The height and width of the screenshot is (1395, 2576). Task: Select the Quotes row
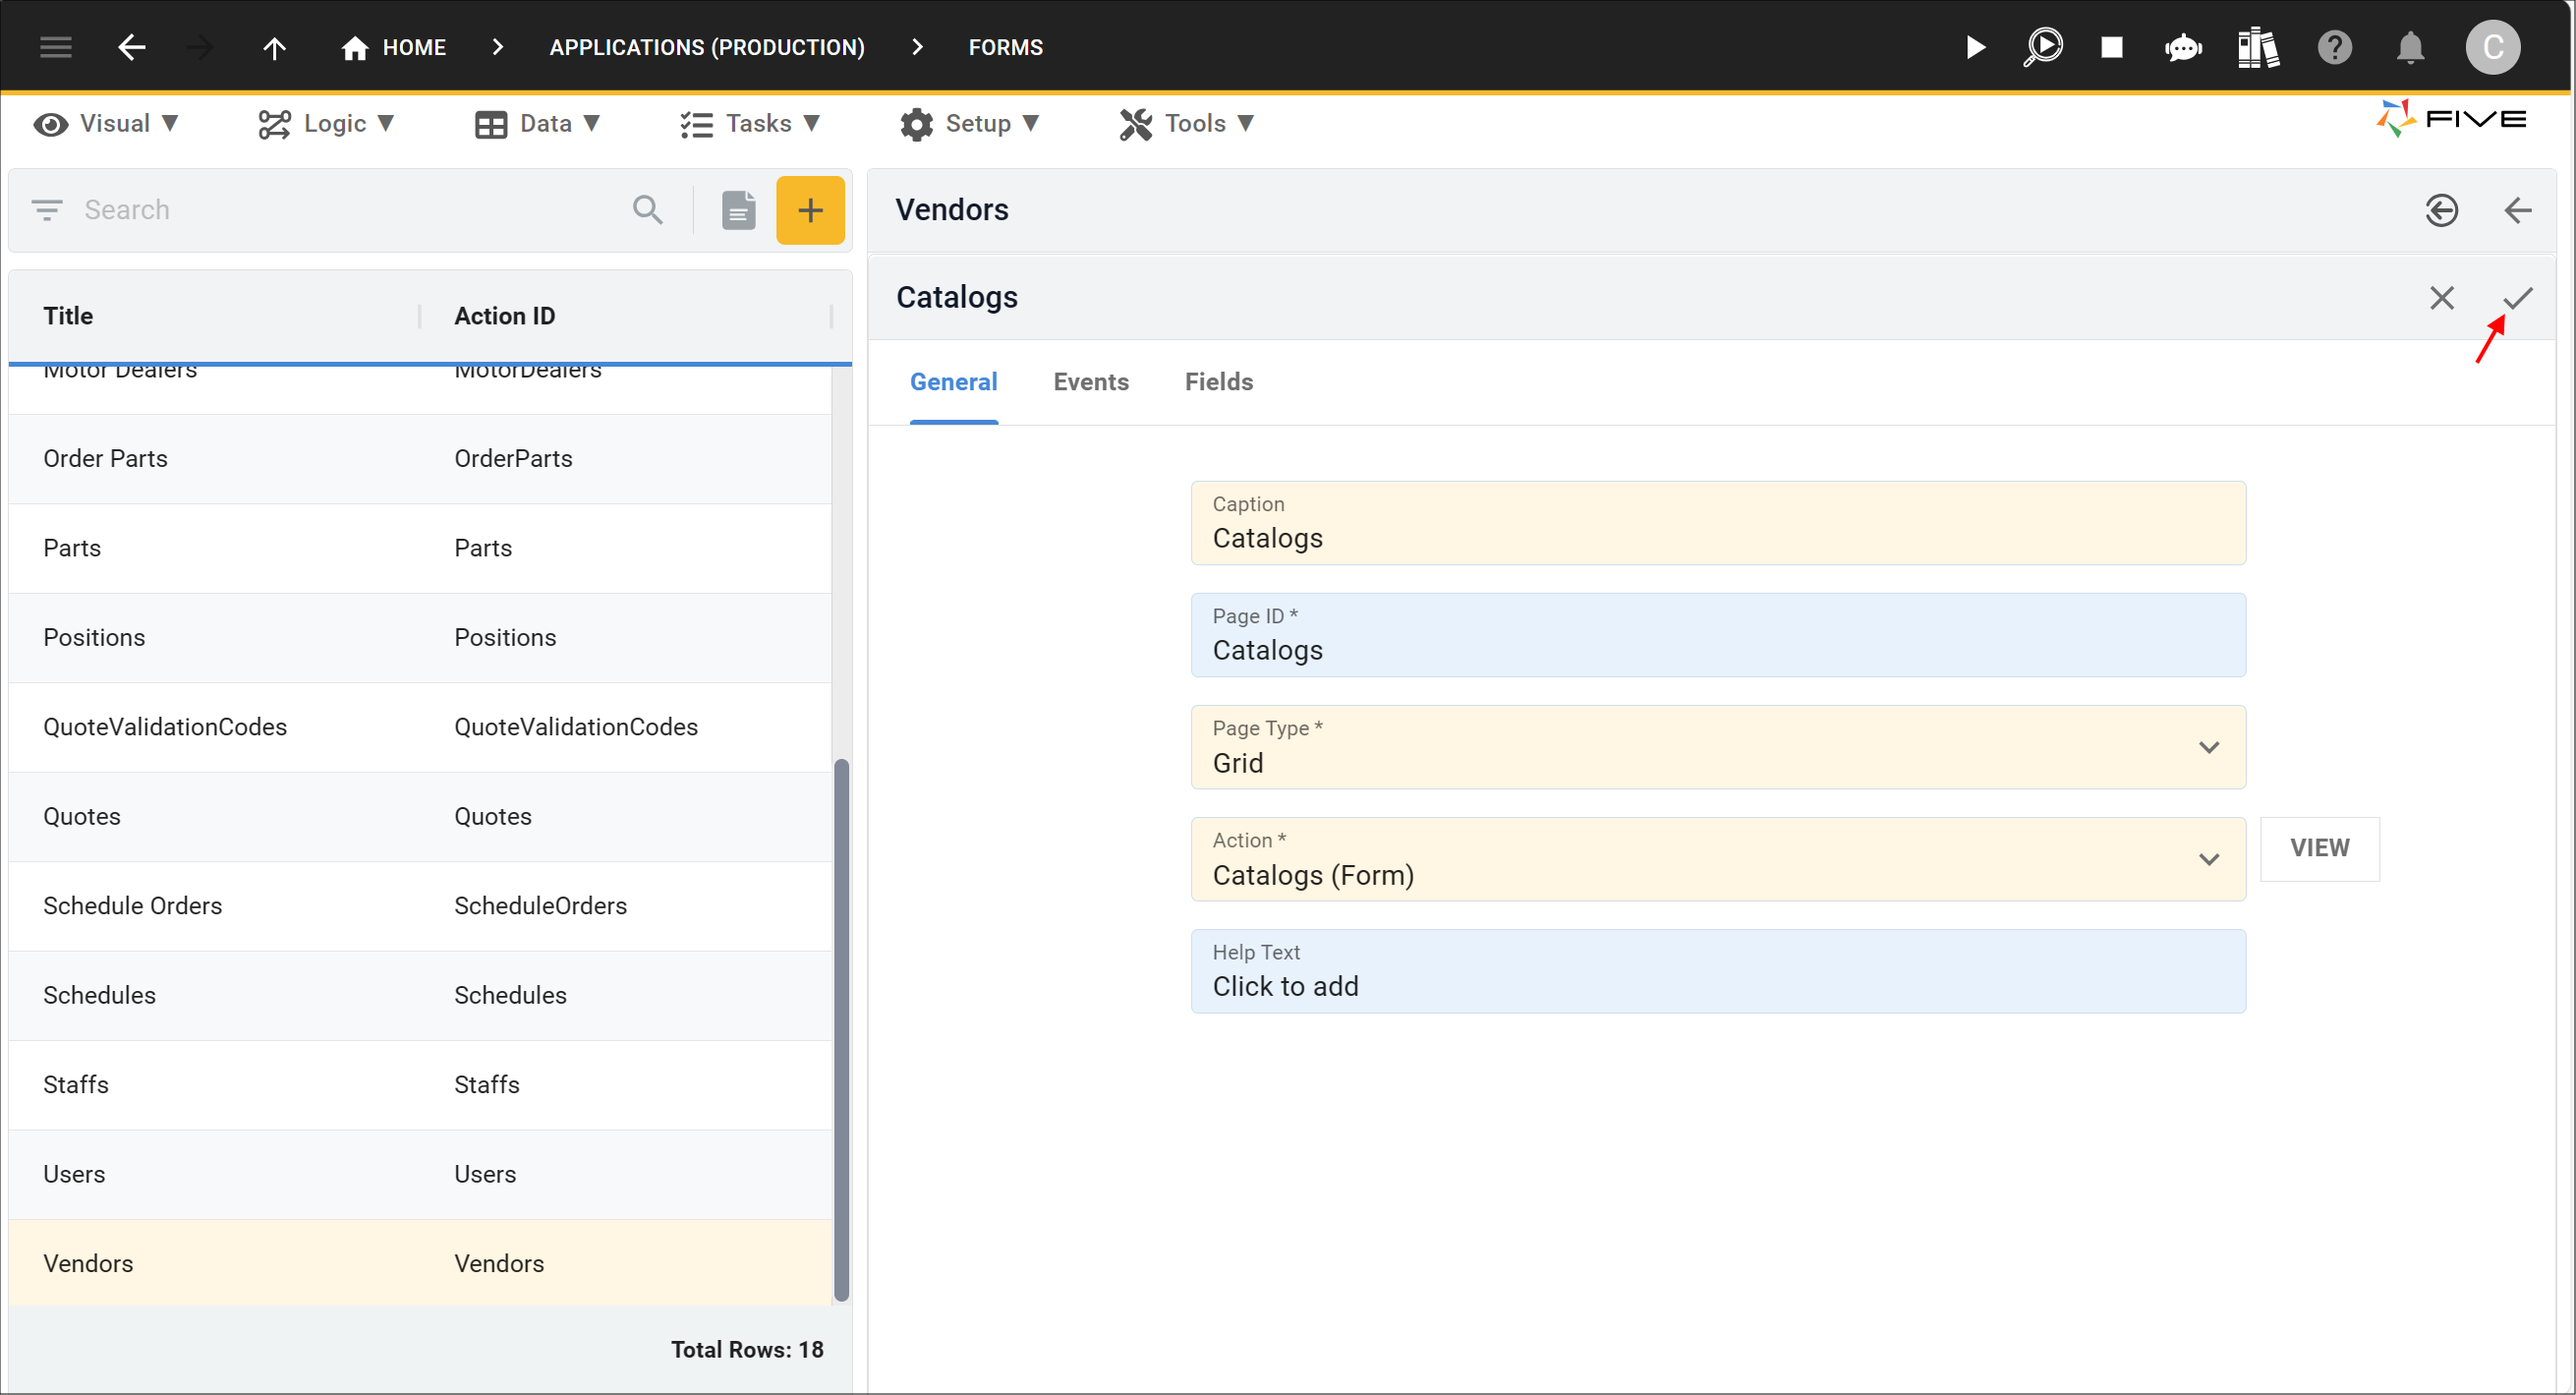point(420,817)
